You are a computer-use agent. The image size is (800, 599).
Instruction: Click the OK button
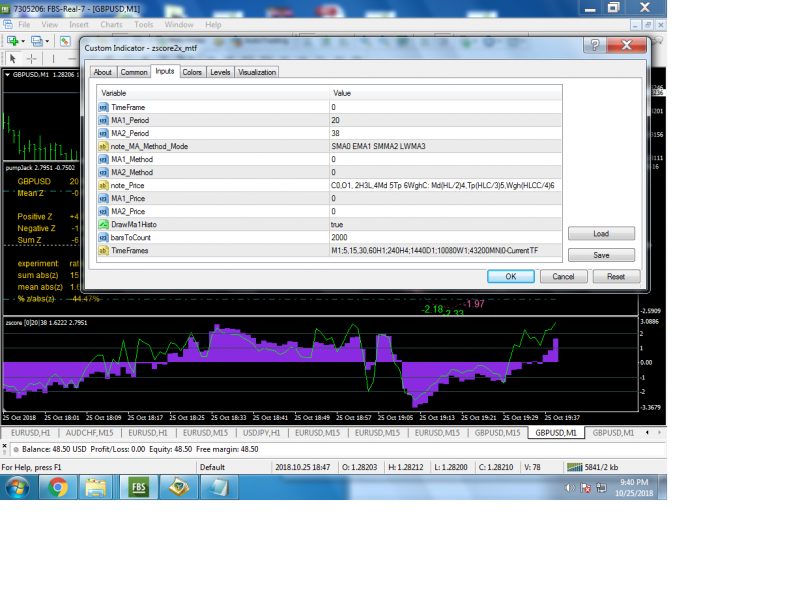[x=511, y=277]
